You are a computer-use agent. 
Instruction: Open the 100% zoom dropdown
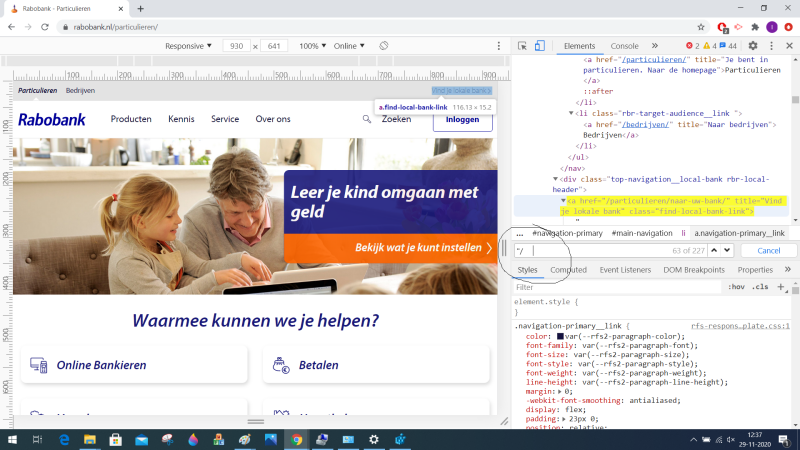tap(311, 46)
